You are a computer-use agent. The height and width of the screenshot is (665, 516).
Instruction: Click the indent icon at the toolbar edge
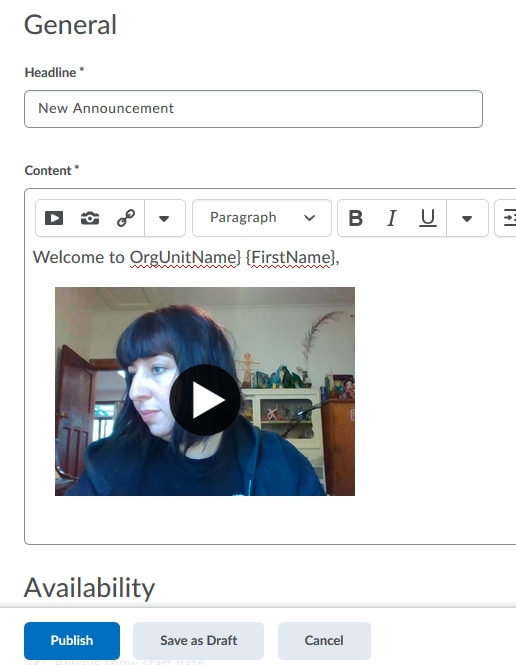[x=509, y=218]
